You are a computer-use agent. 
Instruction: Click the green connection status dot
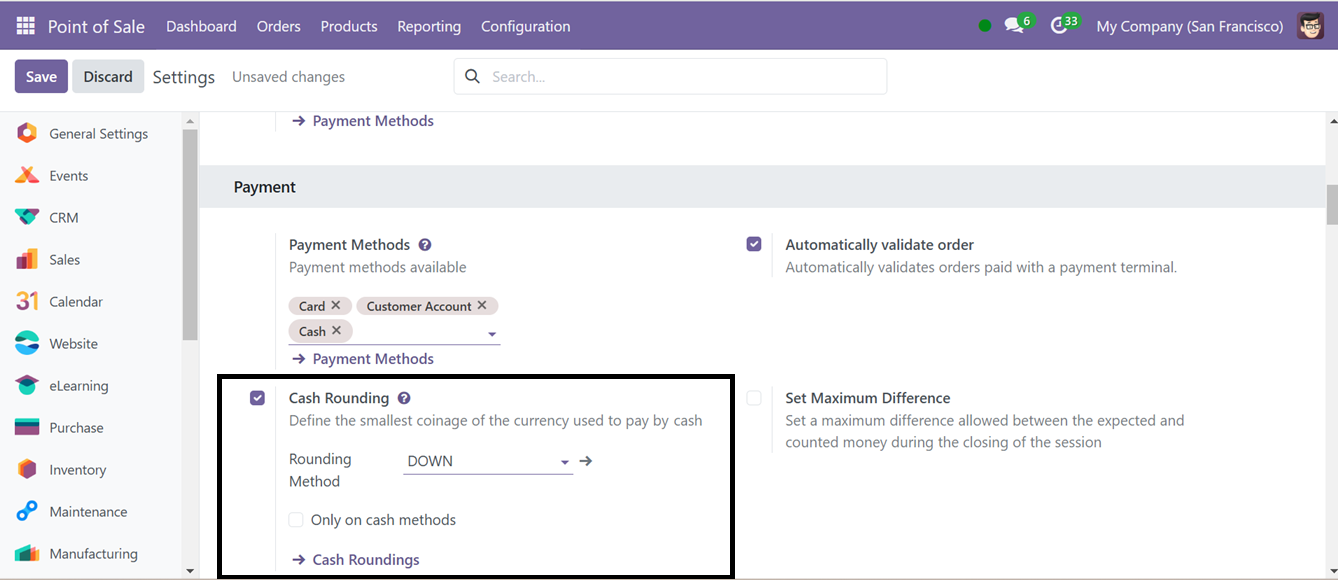pyautogui.click(x=985, y=26)
